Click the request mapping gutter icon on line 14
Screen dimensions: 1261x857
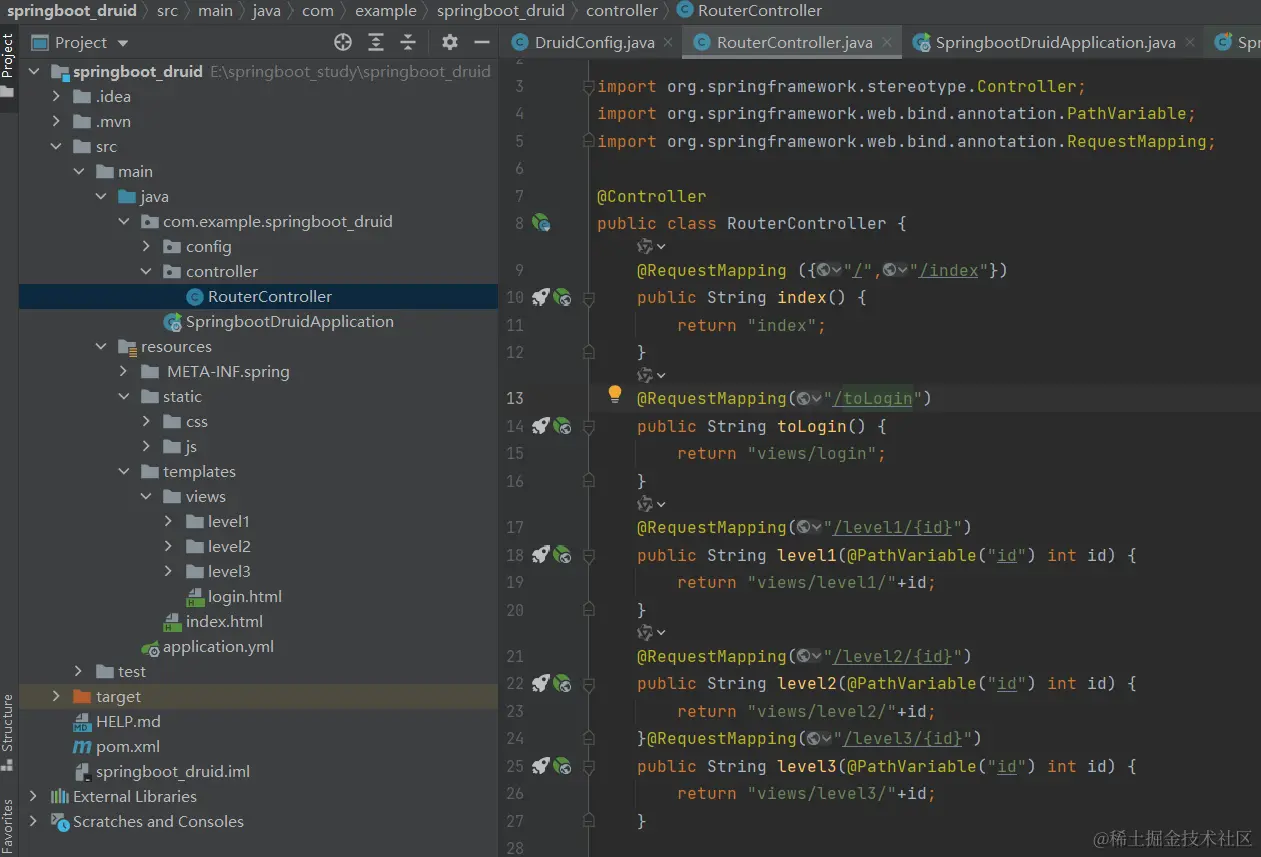pos(562,426)
